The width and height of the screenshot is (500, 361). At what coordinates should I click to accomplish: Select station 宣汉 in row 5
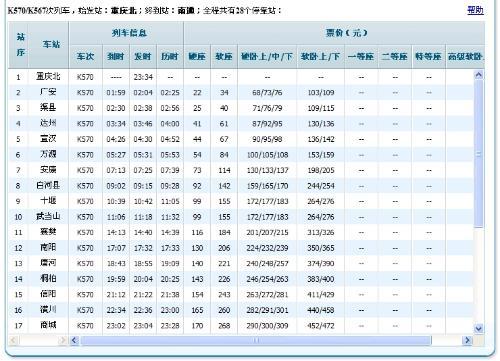48,139
